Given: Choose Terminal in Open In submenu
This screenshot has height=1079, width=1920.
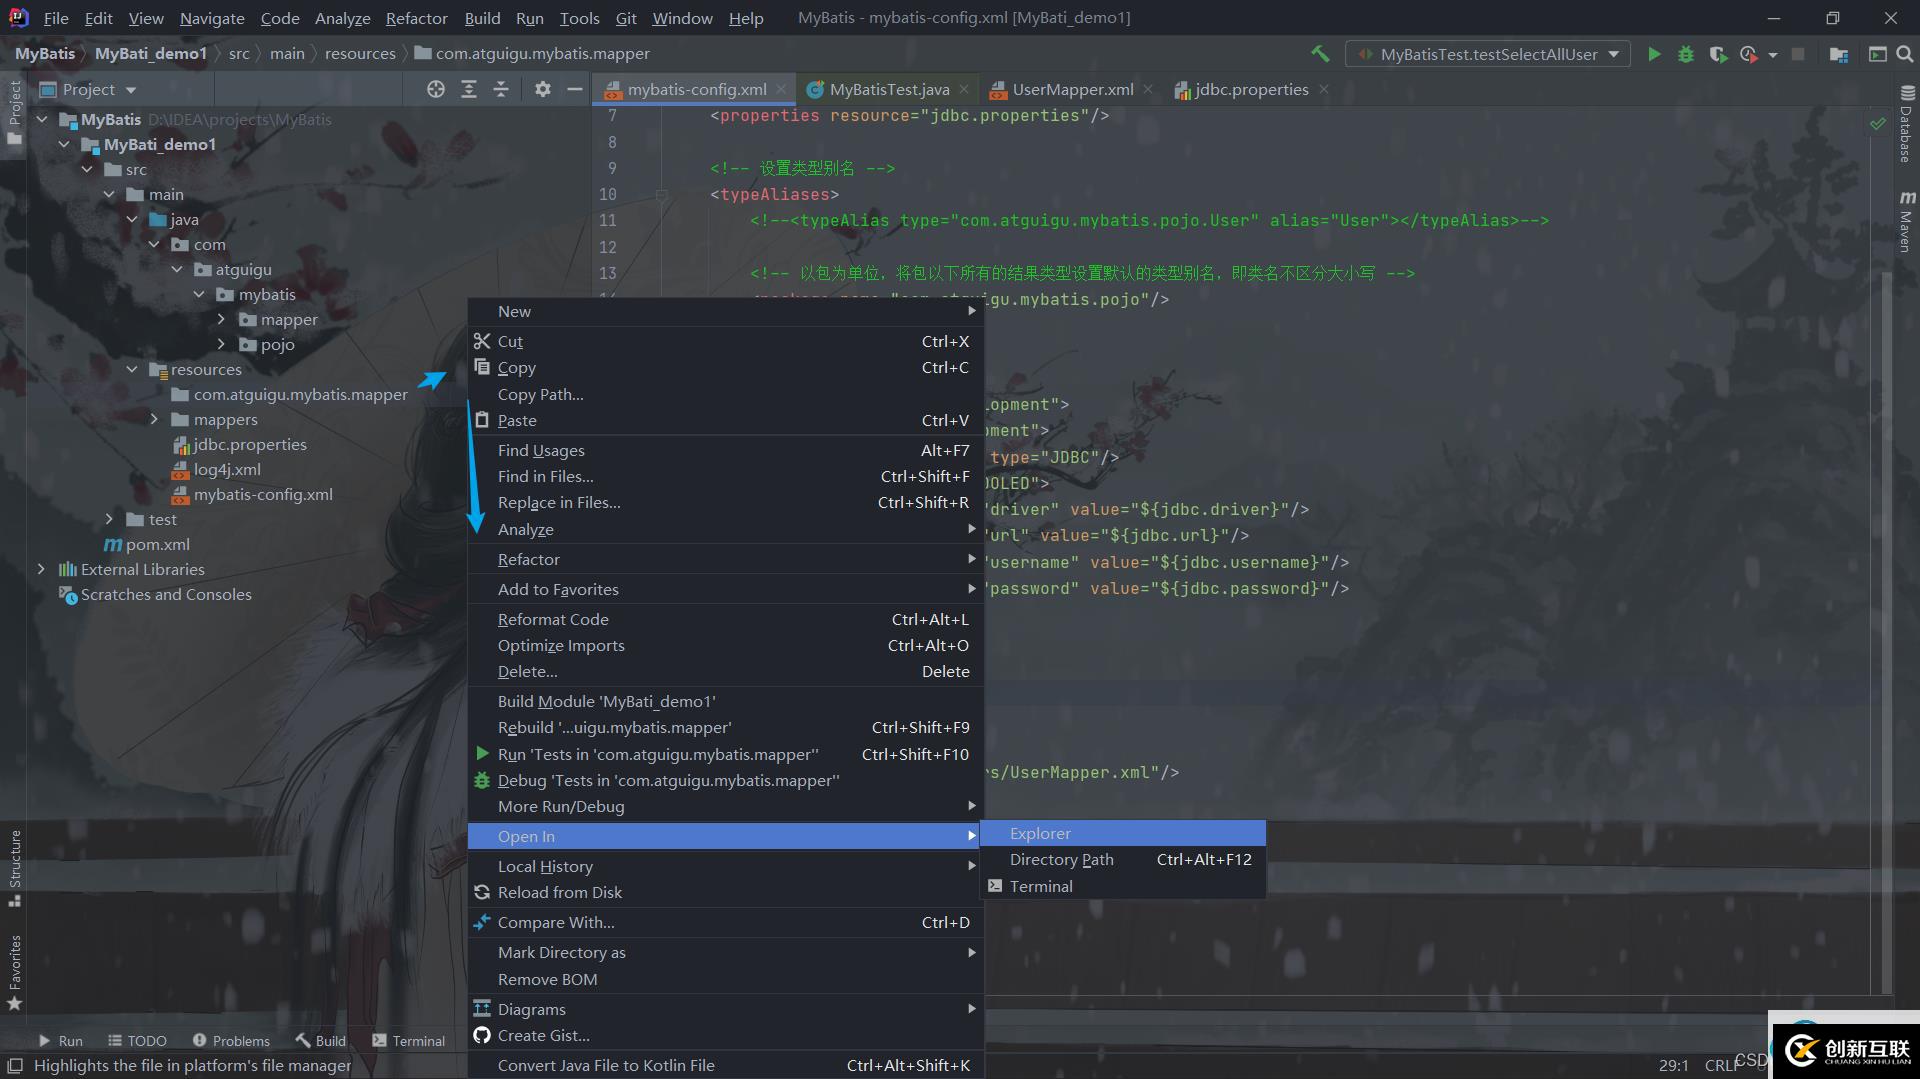Looking at the screenshot, I should click(x=1123, y=886).
